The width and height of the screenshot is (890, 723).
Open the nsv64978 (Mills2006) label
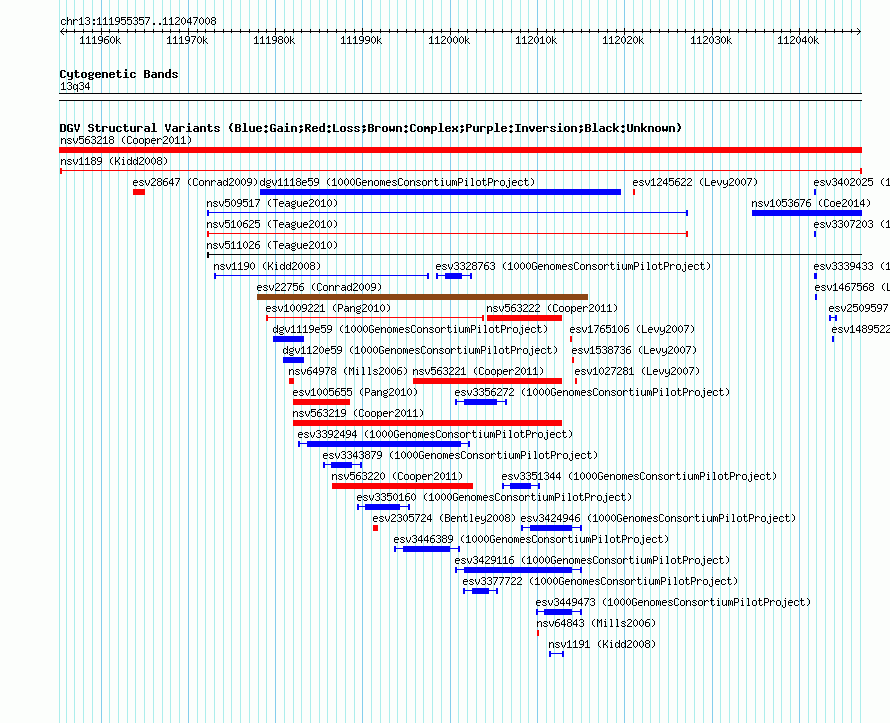(348, 371)
